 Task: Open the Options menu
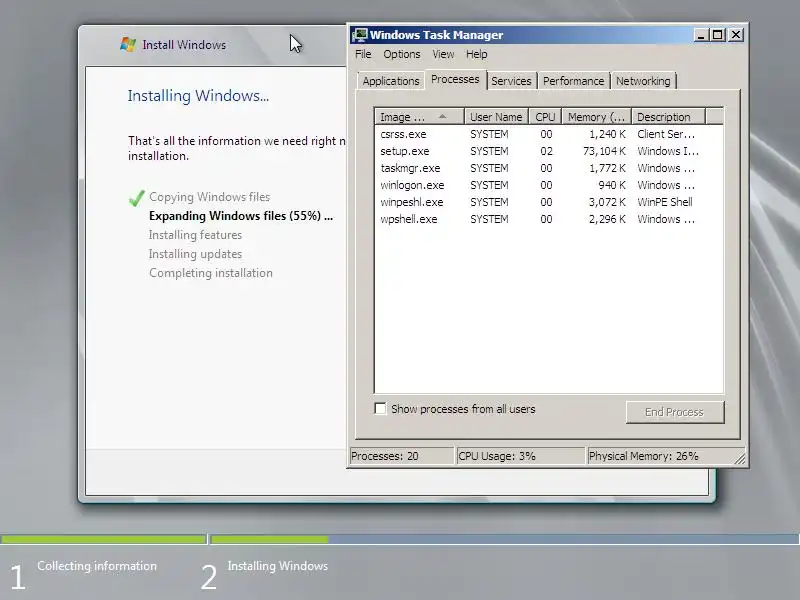[402, 54]
